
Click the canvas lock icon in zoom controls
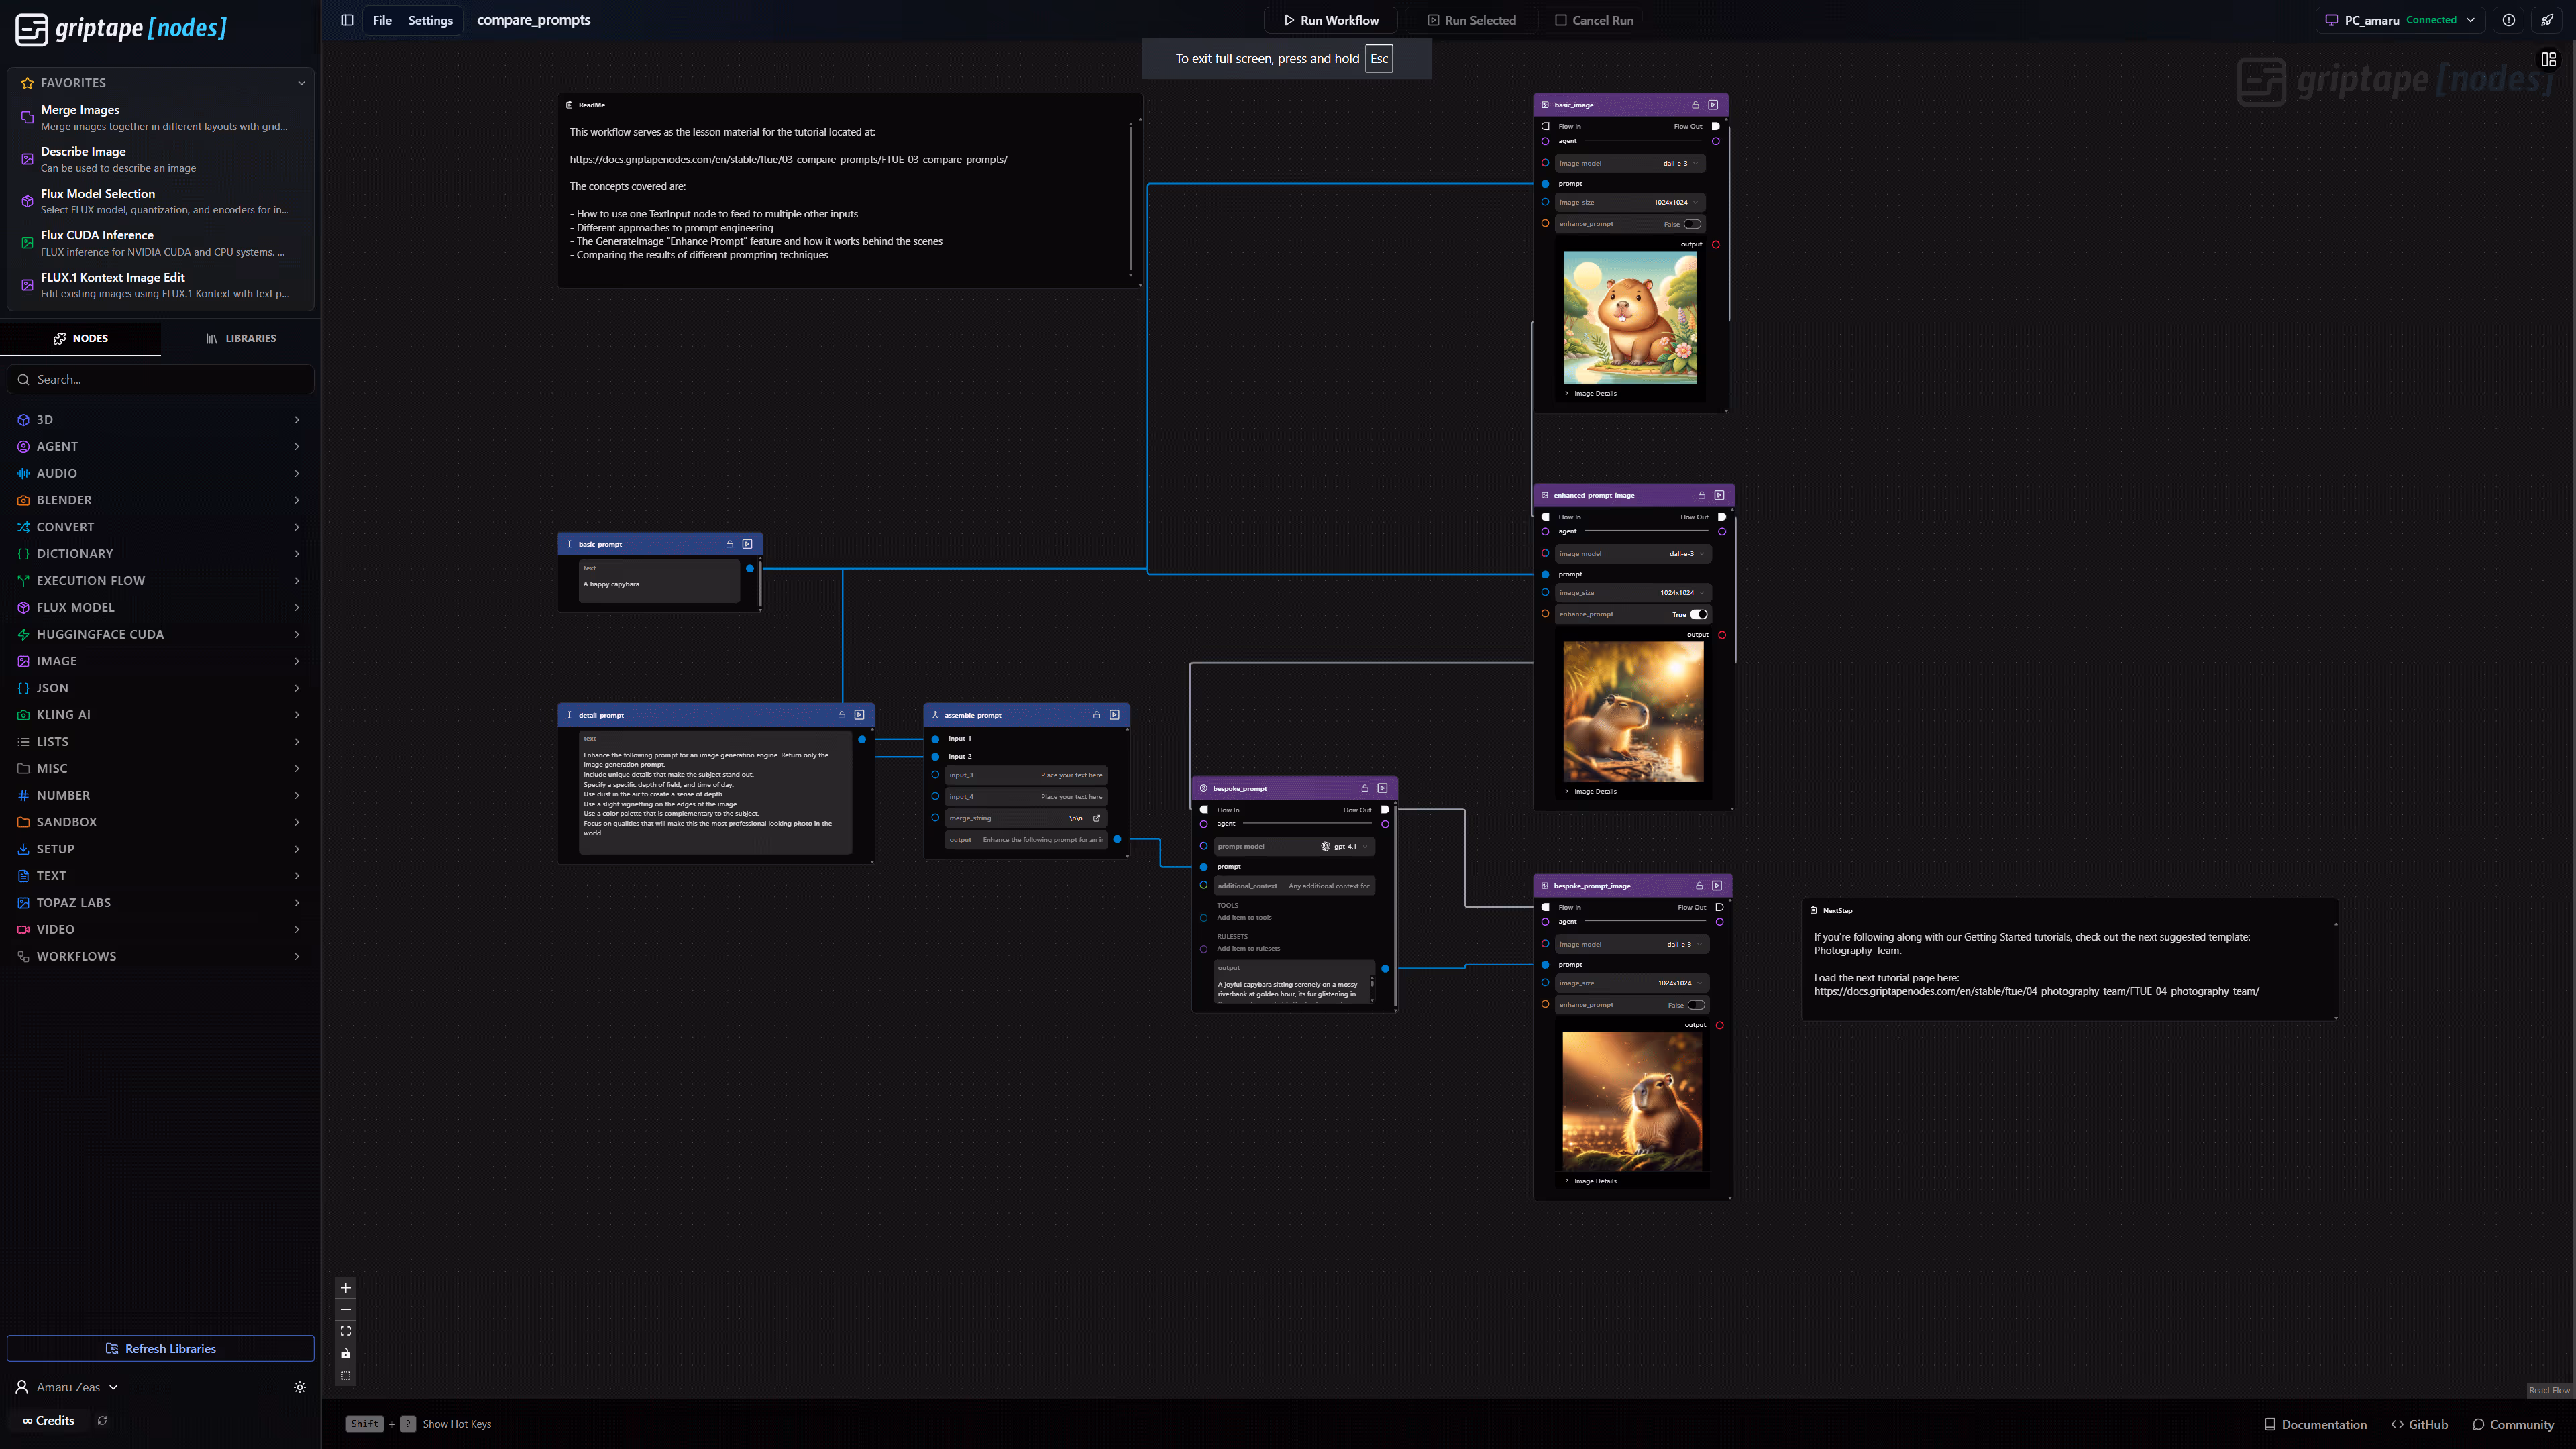[345, 1353]
